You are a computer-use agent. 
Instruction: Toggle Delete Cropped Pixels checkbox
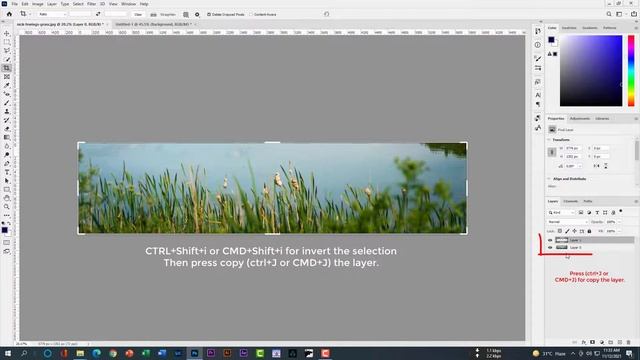209,14
